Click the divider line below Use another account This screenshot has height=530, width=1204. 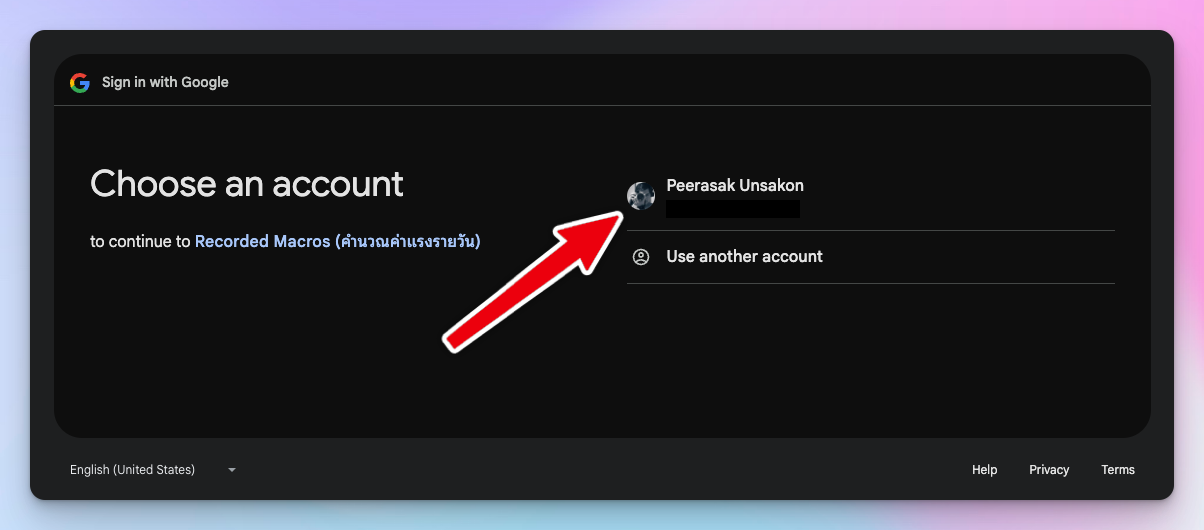(870, 283)
